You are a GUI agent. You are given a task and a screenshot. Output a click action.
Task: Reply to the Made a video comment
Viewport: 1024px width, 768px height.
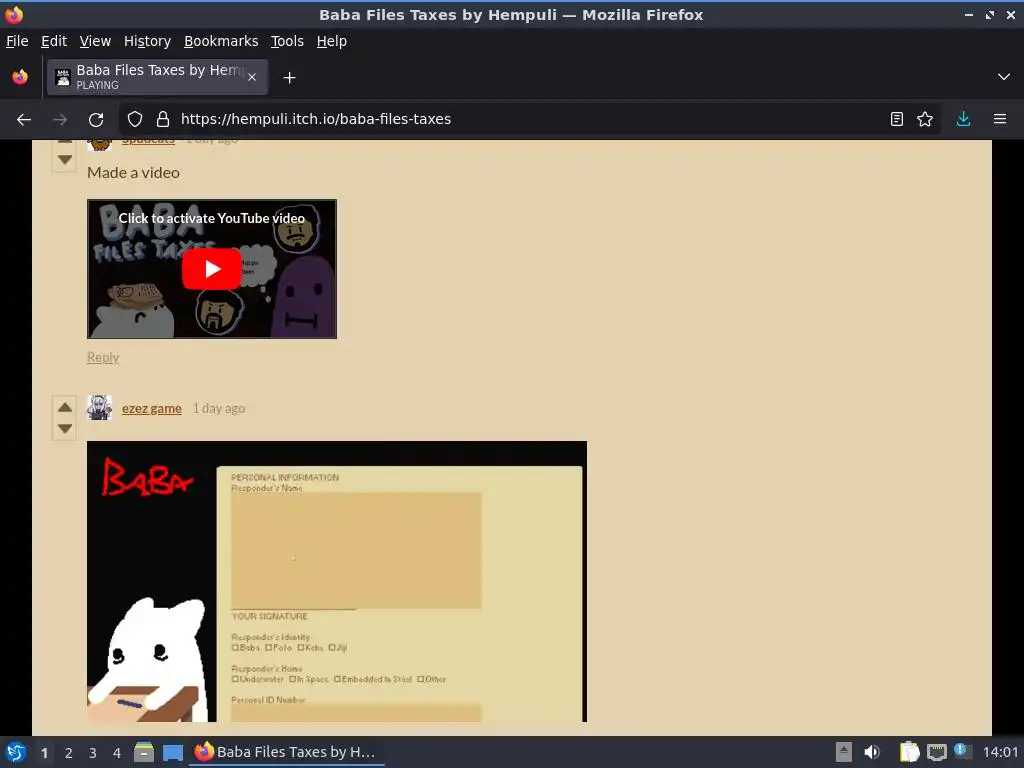point(103,357)
